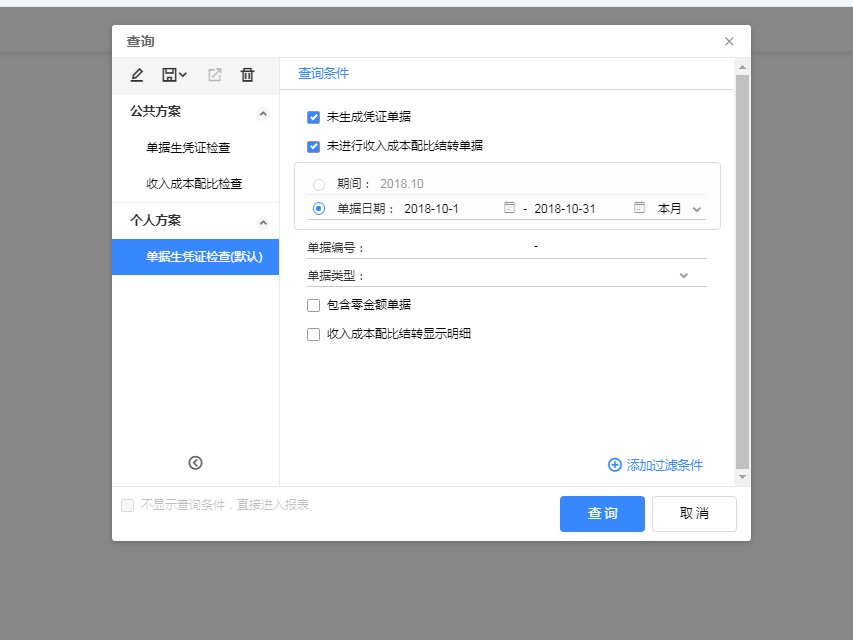The image size is (853, 640).
Task: Switch to the 查询条件 tab
Action: tap(323, 74)
